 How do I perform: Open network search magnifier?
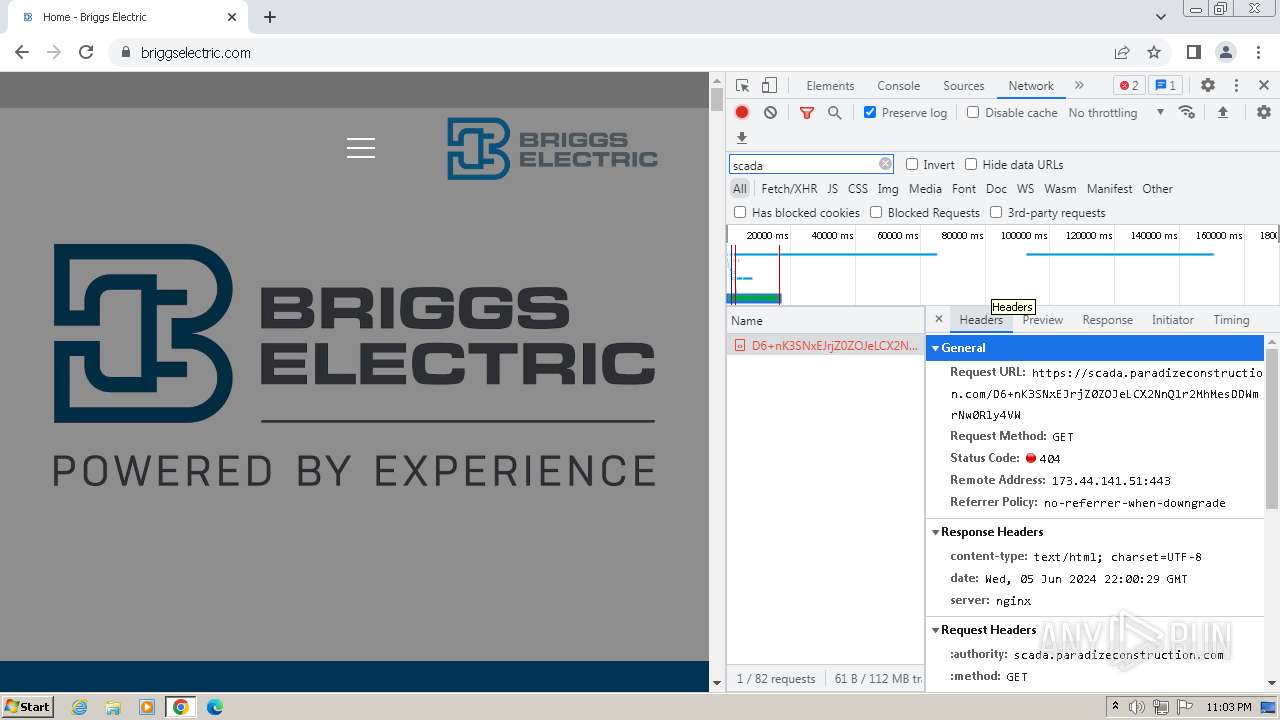[x=834, y=113]
